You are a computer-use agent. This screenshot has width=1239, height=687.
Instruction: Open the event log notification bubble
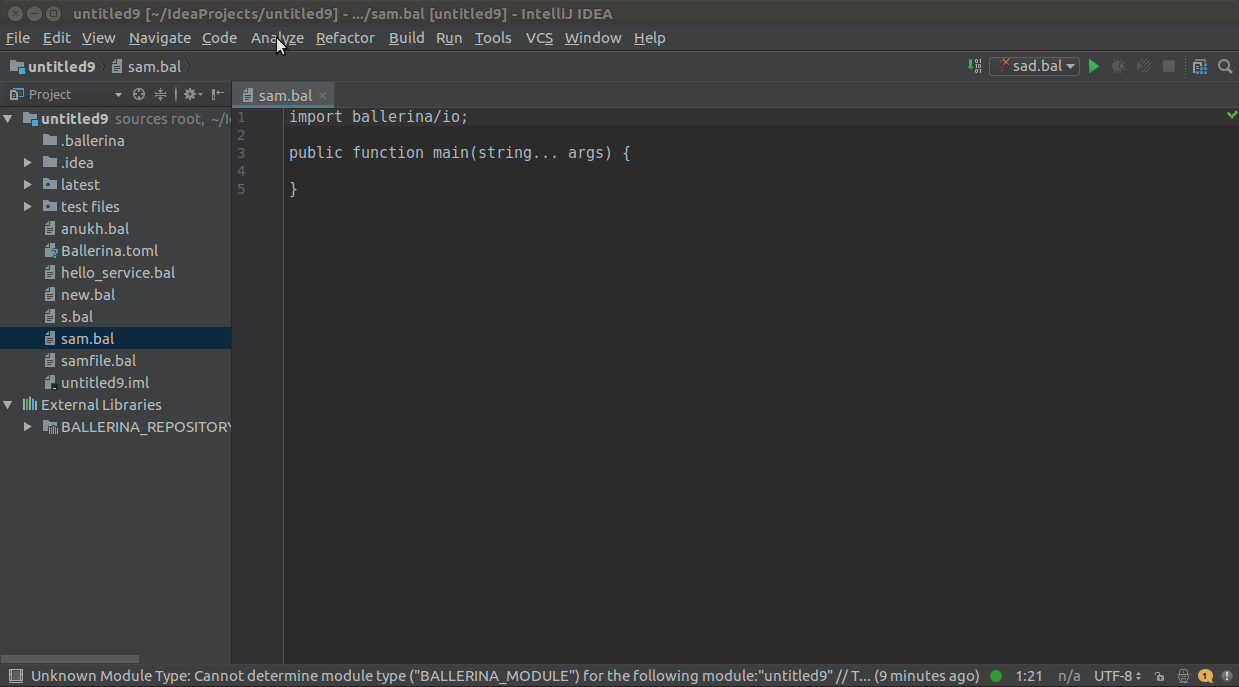[x=1206, y=676]
